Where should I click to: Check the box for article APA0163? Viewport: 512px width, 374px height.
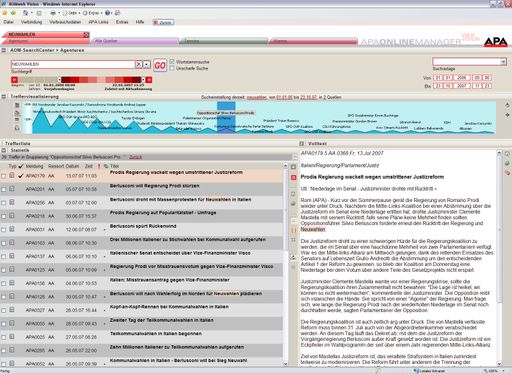(4, 243)
